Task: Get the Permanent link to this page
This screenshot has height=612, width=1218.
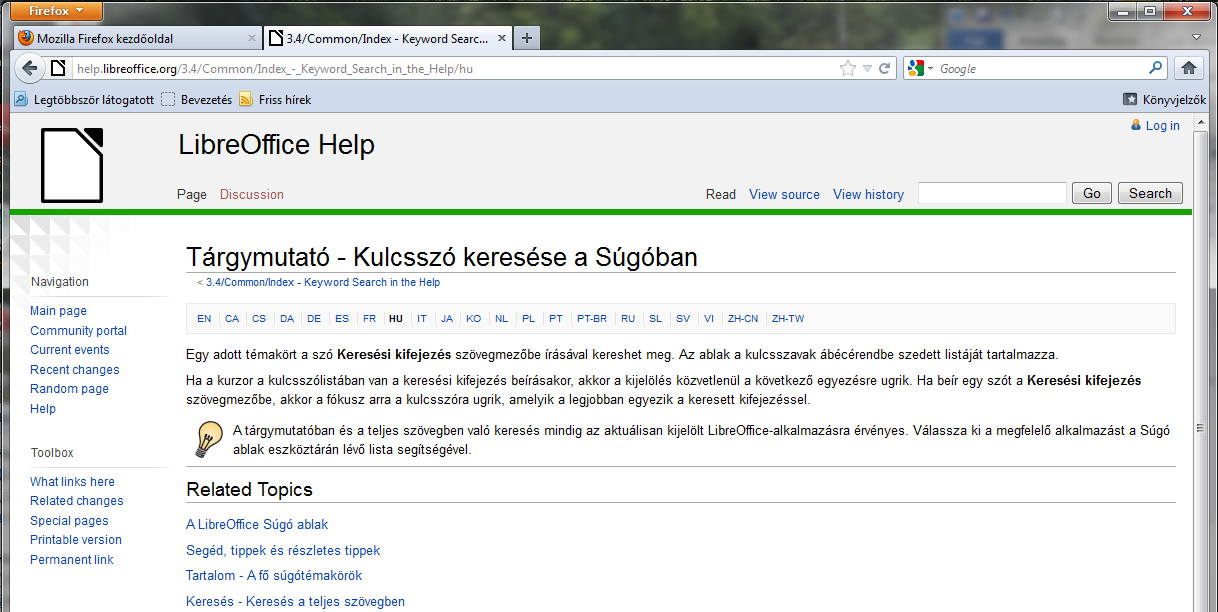Action: (x=72, y=560)
